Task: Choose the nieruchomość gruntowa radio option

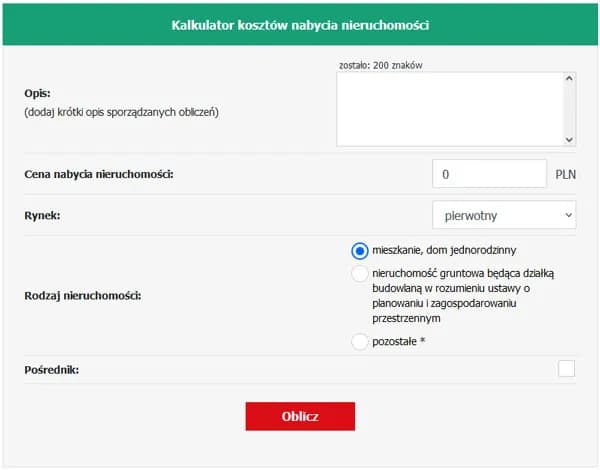Action: tap(360, 274)
